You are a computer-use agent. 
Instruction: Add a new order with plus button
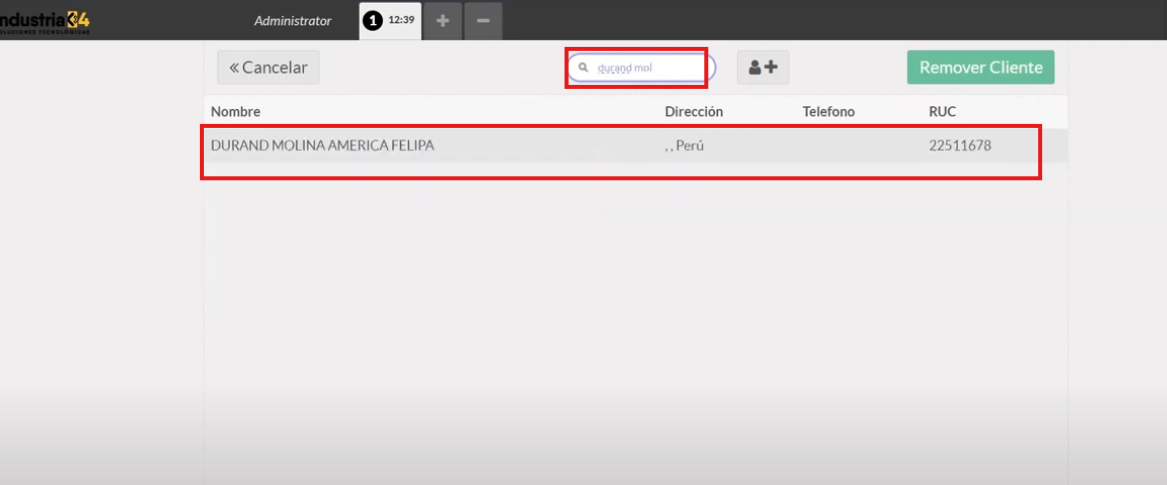tap(442, 21)
